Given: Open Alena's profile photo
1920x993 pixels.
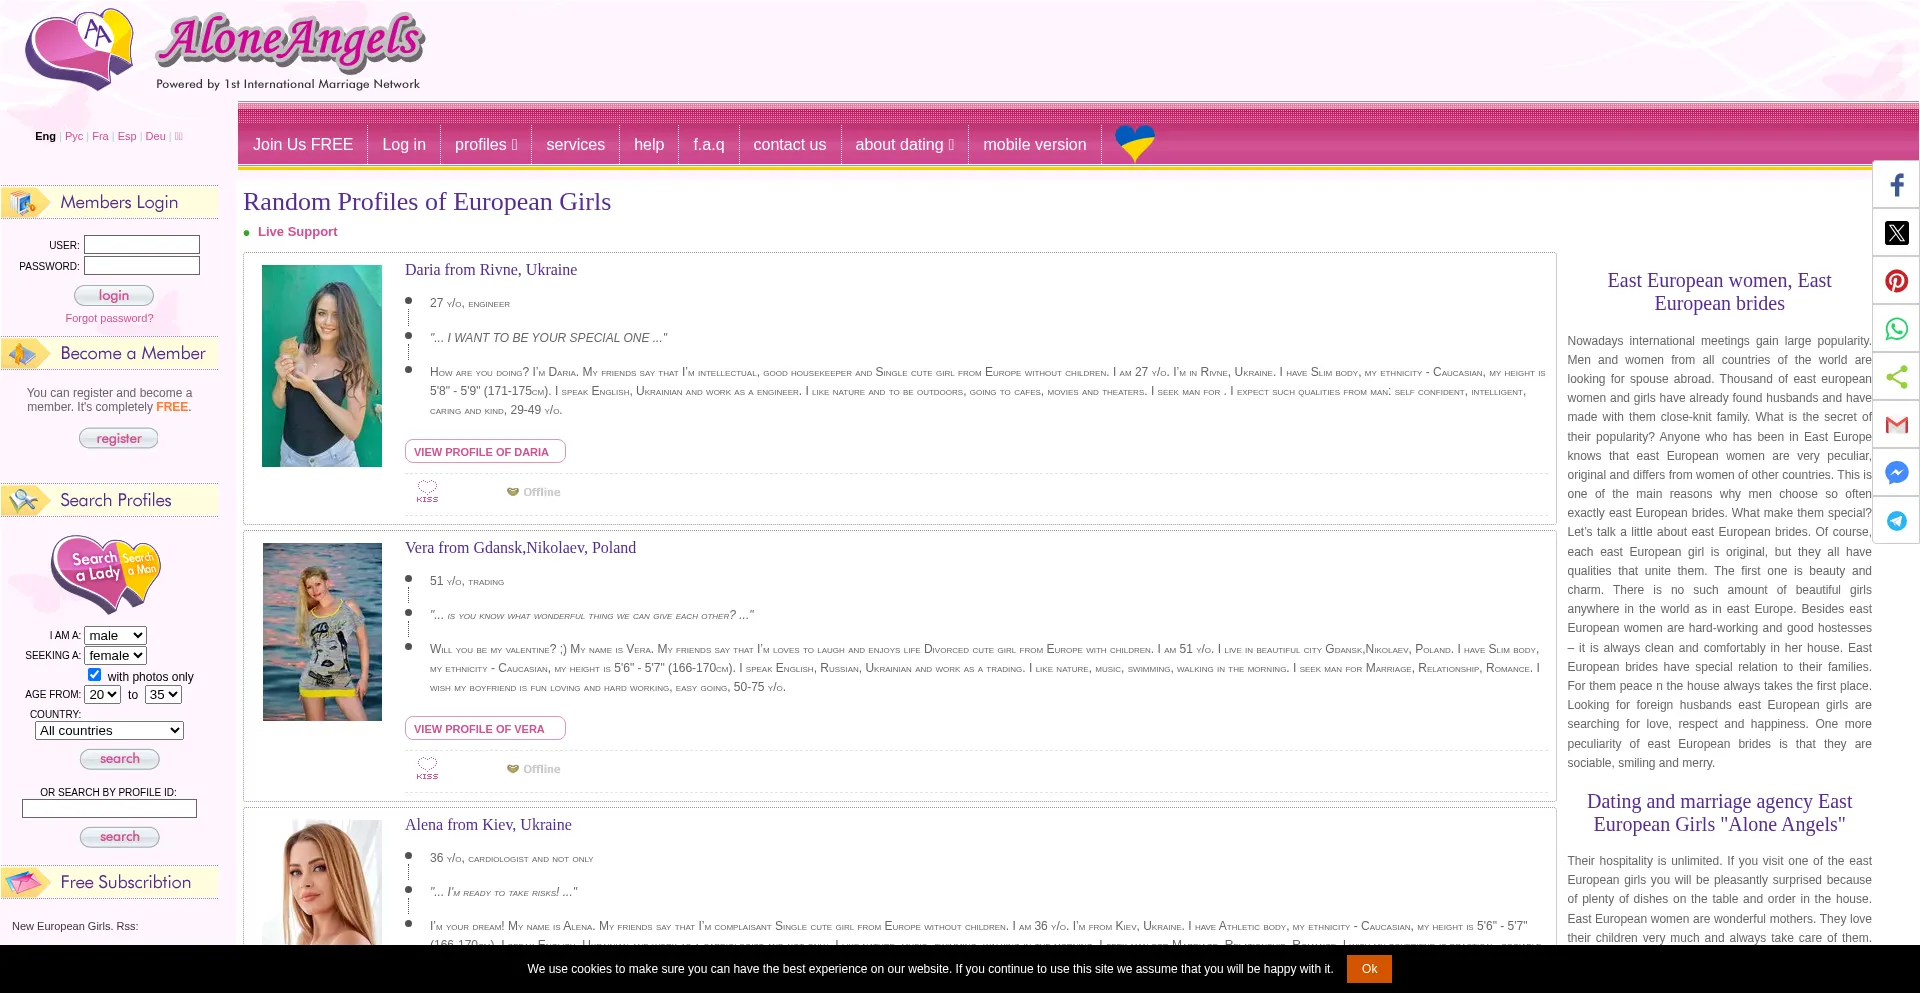Looking at the screenshot, I should 322,882.
